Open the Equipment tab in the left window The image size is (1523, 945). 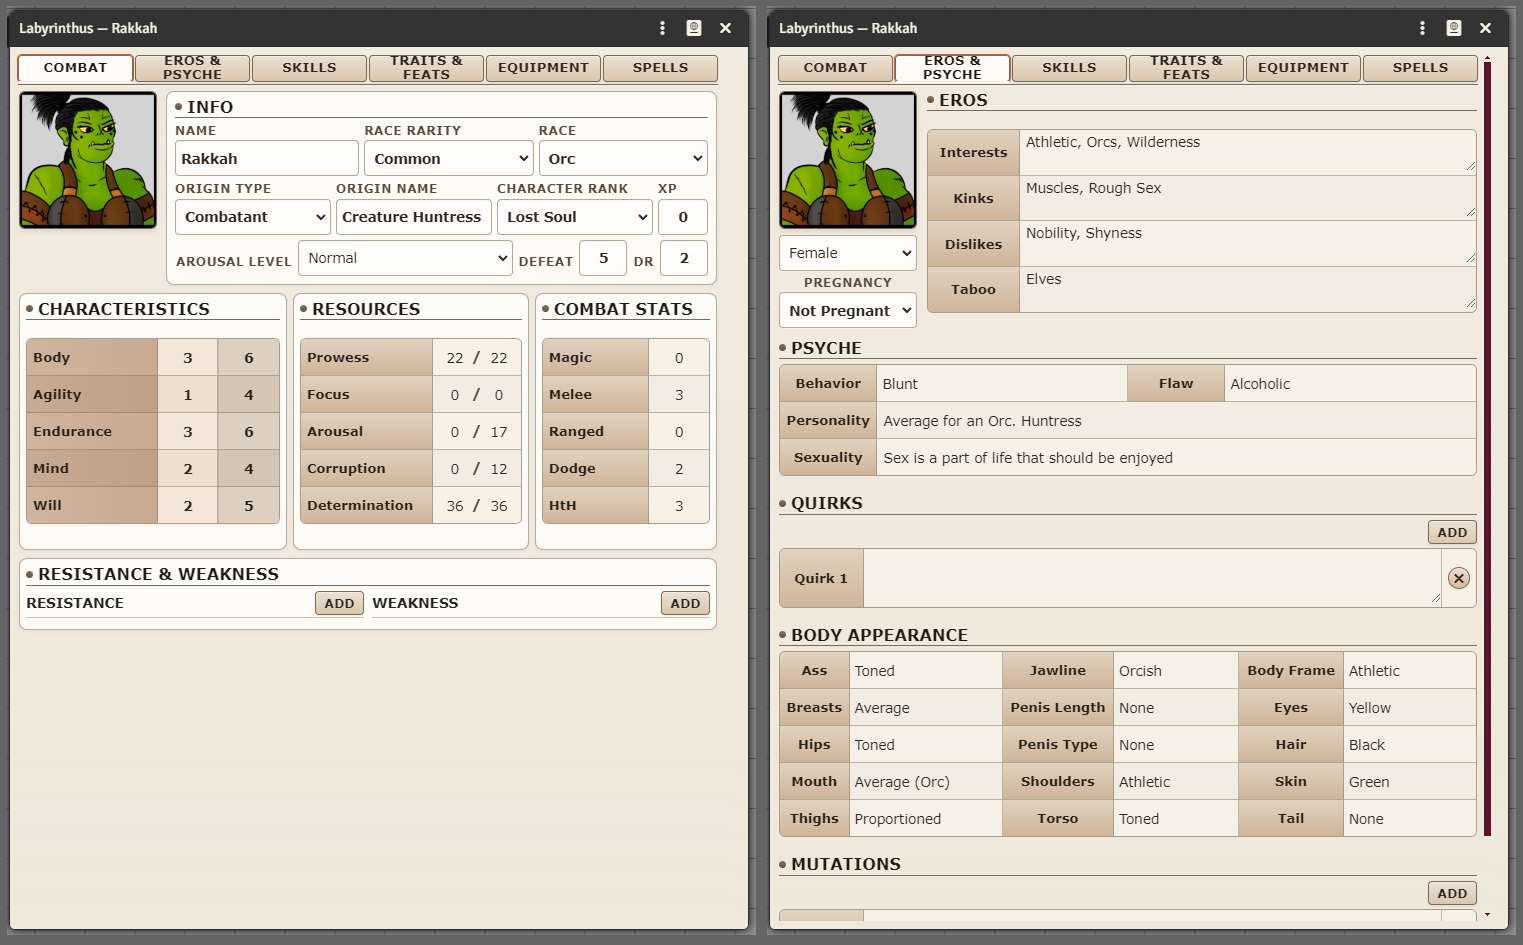(543, 68)
